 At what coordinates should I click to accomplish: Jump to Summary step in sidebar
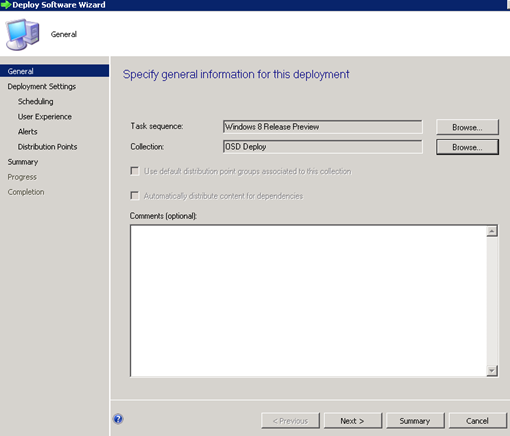[x=23, y=162]
